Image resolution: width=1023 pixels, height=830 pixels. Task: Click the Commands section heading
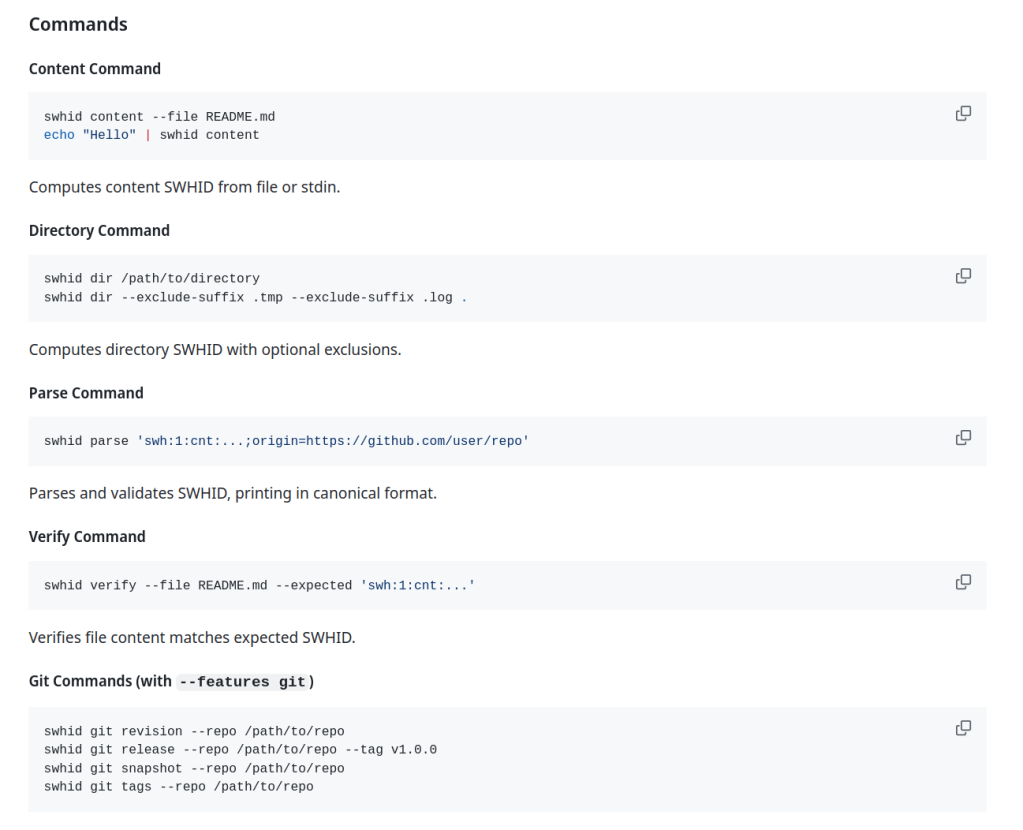(78, 24)
